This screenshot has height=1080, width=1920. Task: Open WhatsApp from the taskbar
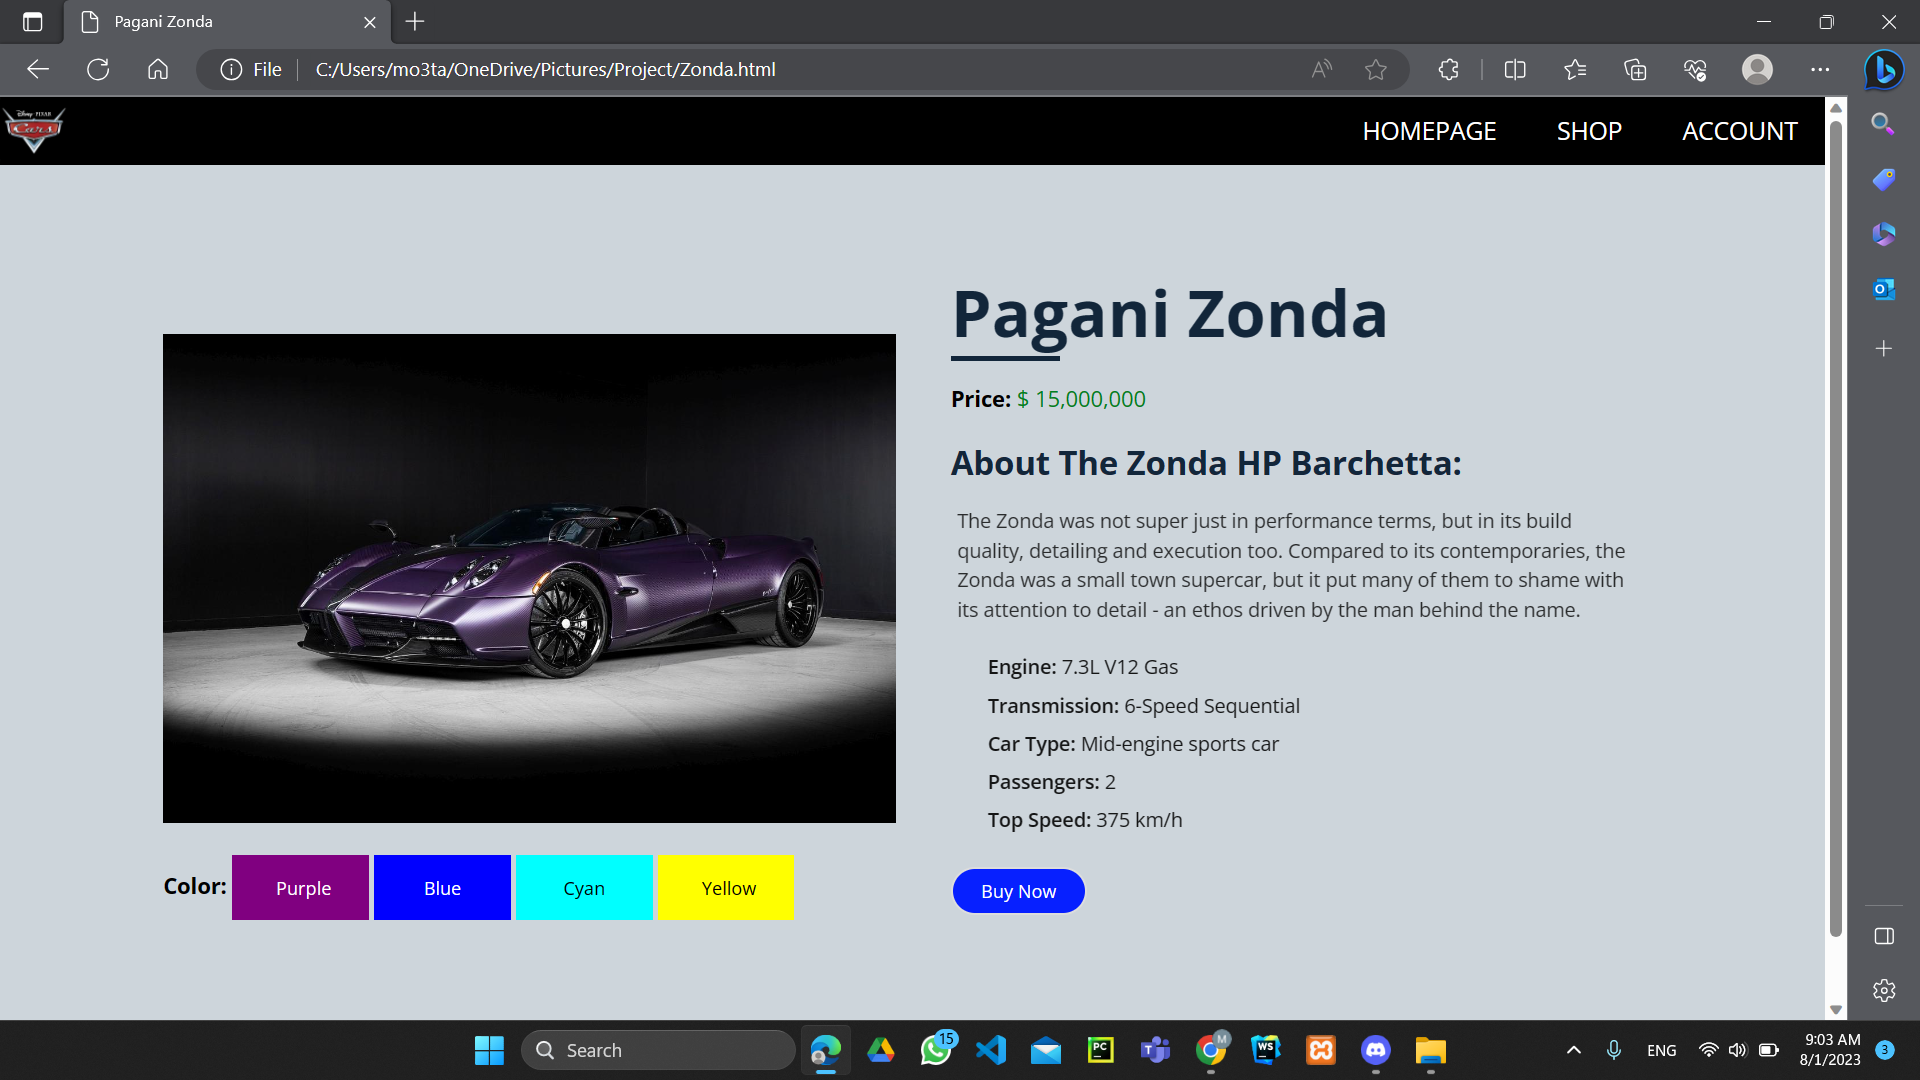[x=936, y=1050]
